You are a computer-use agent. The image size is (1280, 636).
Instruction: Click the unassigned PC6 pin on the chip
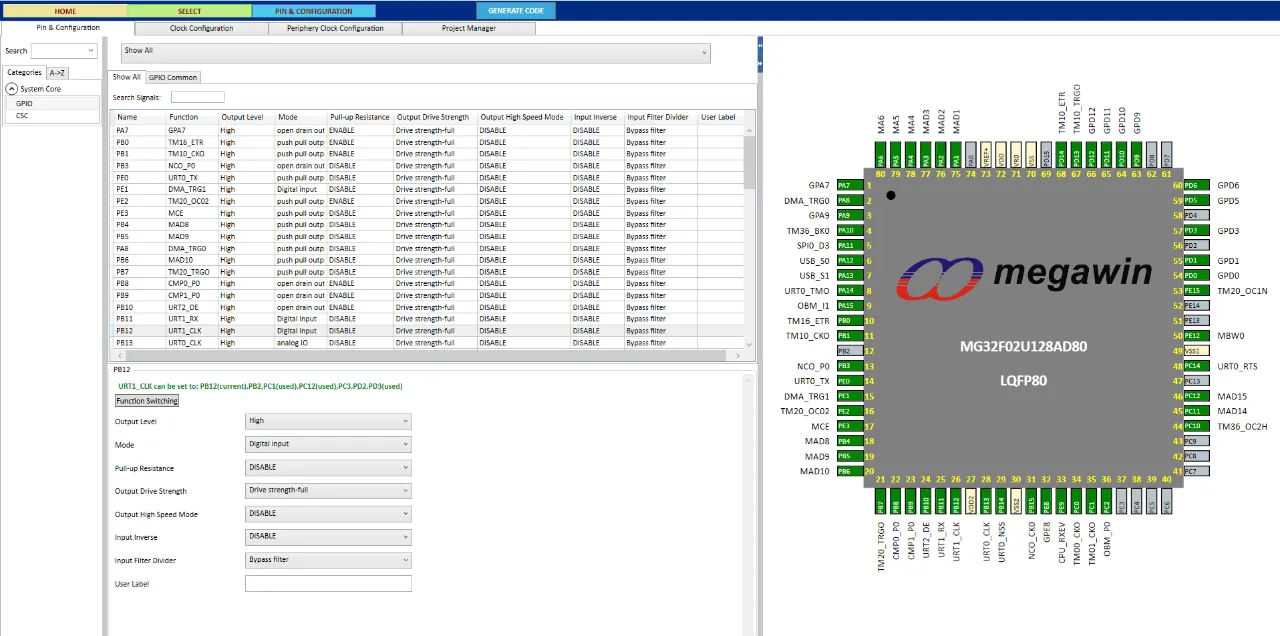coord(1167,501)
